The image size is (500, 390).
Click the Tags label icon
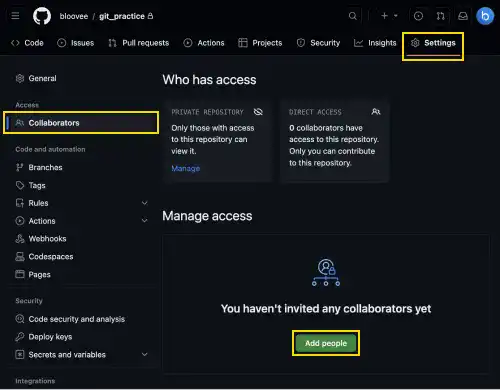pos(20,185)
